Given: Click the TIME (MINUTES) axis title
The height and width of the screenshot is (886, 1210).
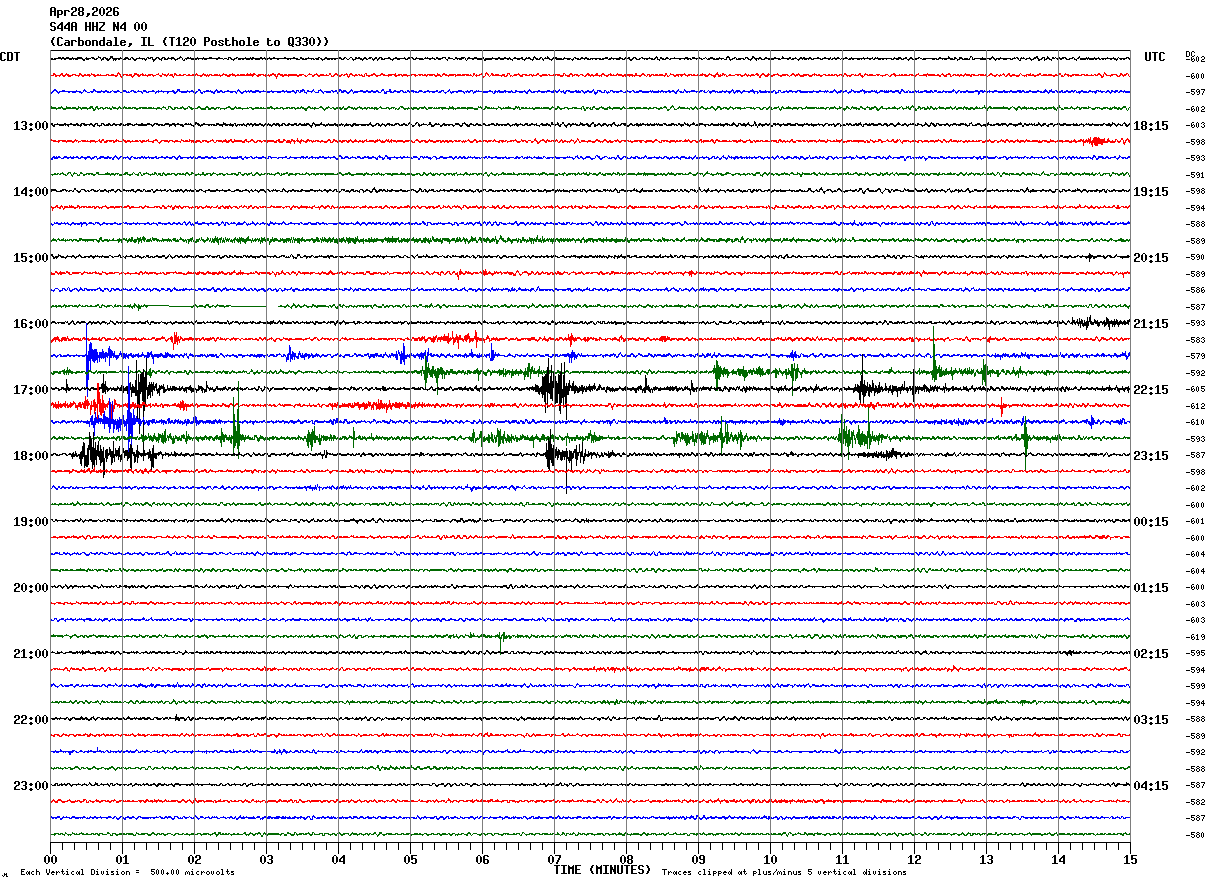Looking at the screenshot, I should [602, 870].
